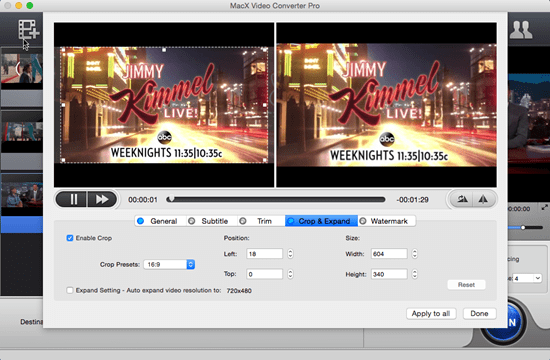This screenshot has width=550, height=360.
Task: Open the users icon in main window
Action: (x=521, y=30)
